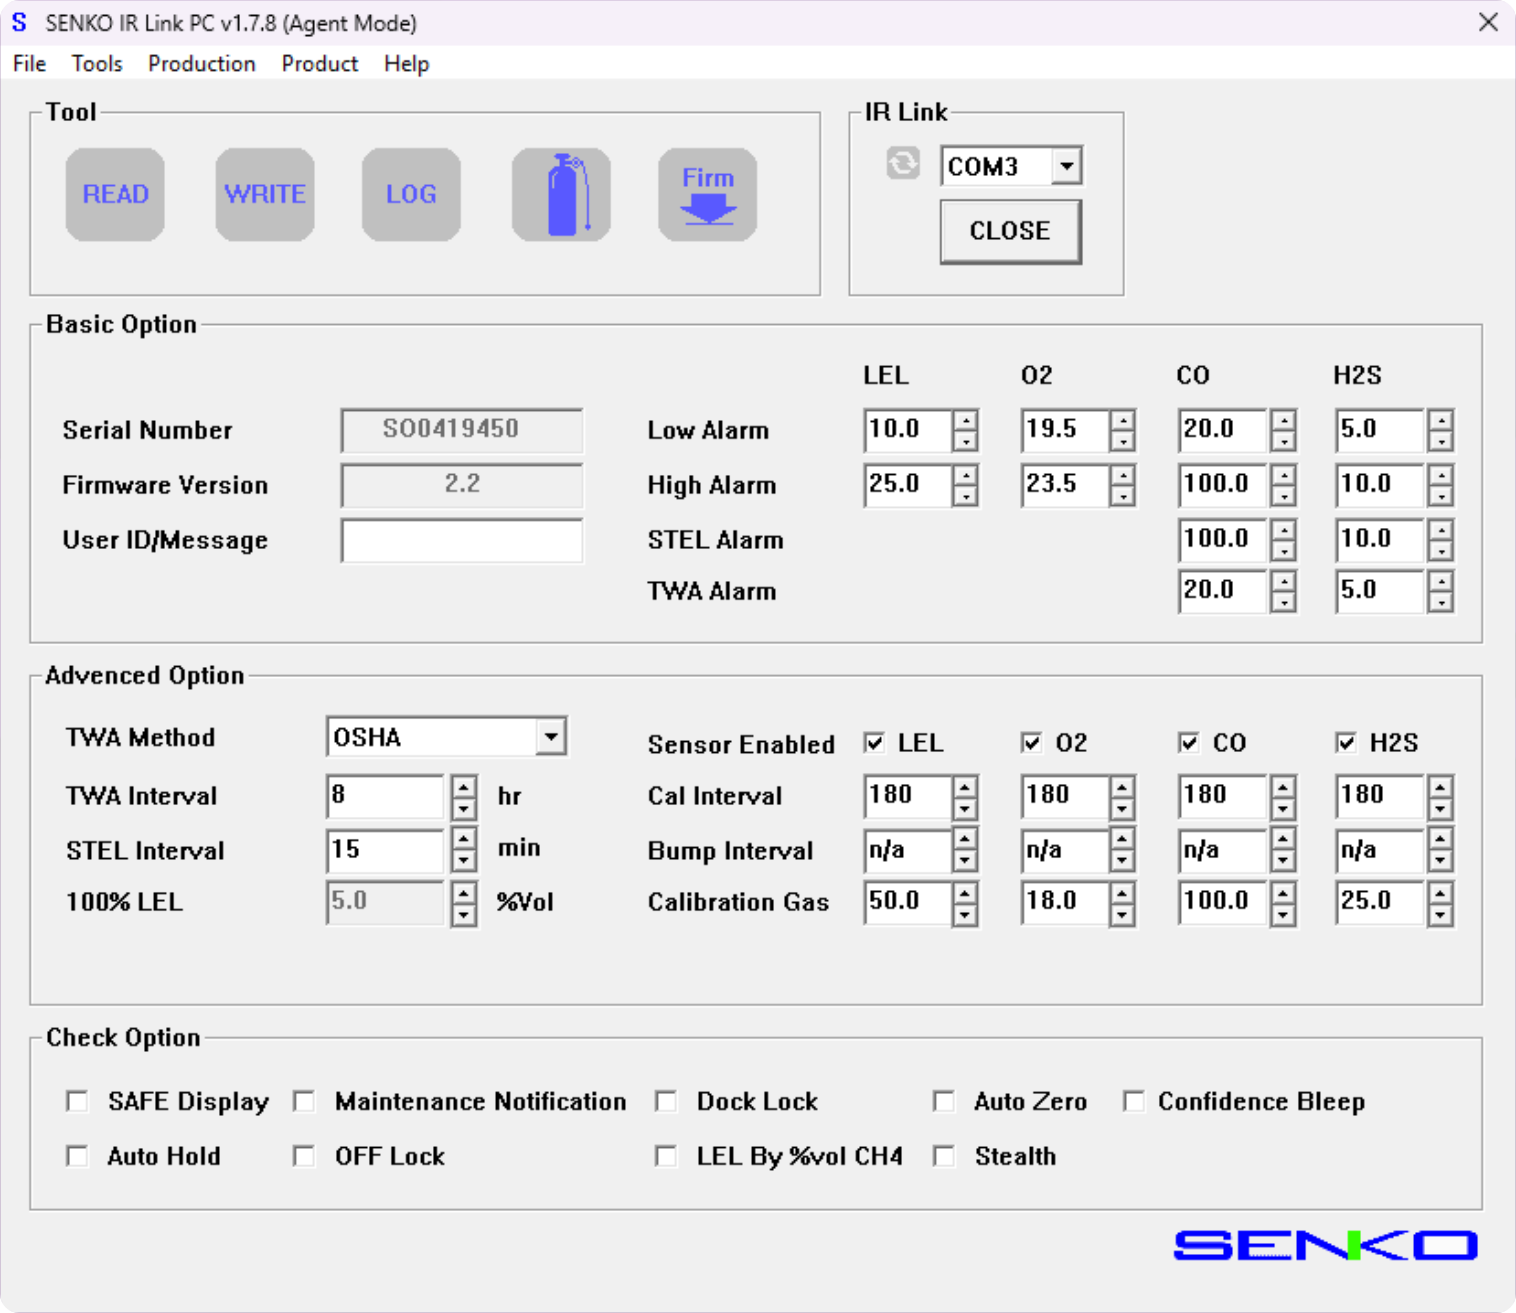The height and width of the screenshot is (1313, 1516).
Task: Click the READ tool icon
Action: 115,194
